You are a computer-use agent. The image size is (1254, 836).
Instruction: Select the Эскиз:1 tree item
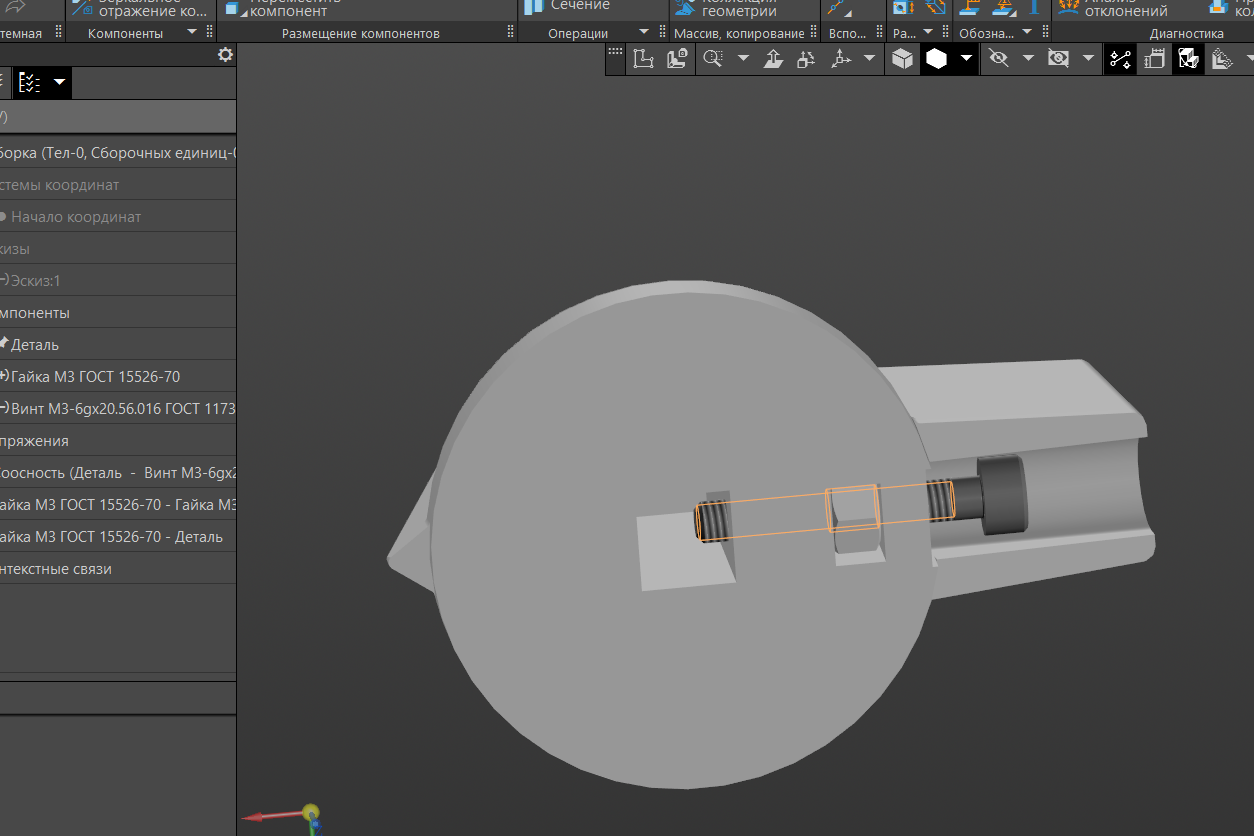tap(118, 281)
